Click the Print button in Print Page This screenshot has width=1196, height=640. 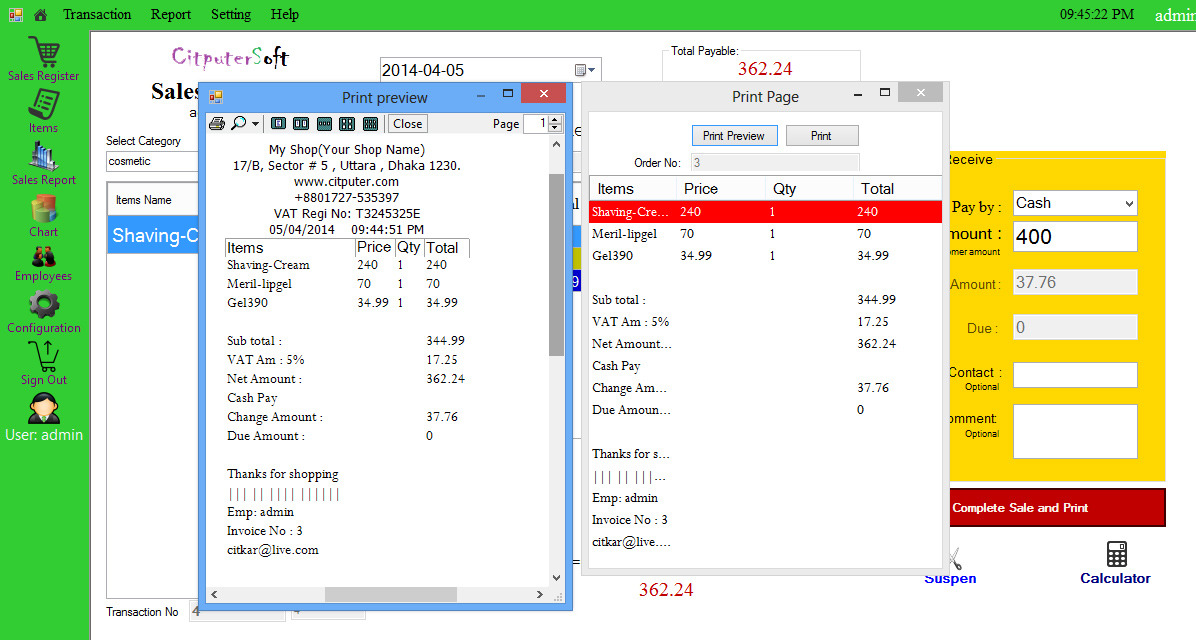coord(821,135)
